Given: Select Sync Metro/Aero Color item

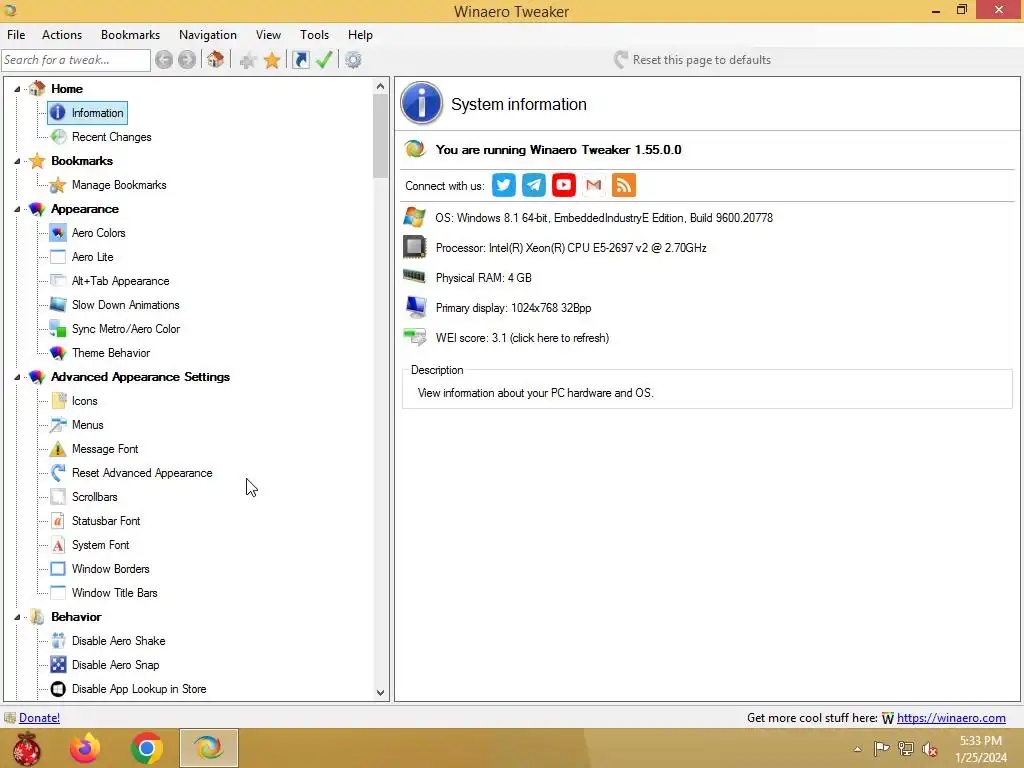Looking at the screenshot, I should 126,329.
